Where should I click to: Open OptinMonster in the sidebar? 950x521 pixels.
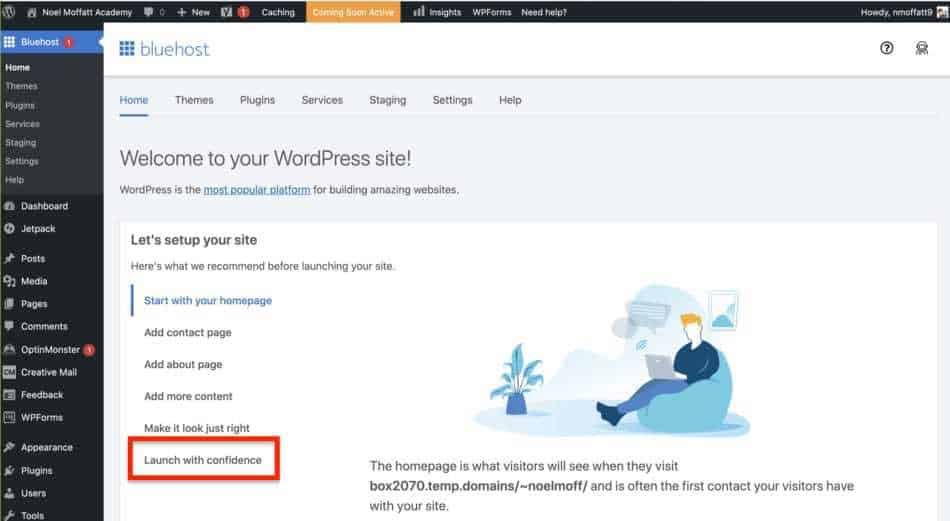pyautogui.click(x=51, y=350)
